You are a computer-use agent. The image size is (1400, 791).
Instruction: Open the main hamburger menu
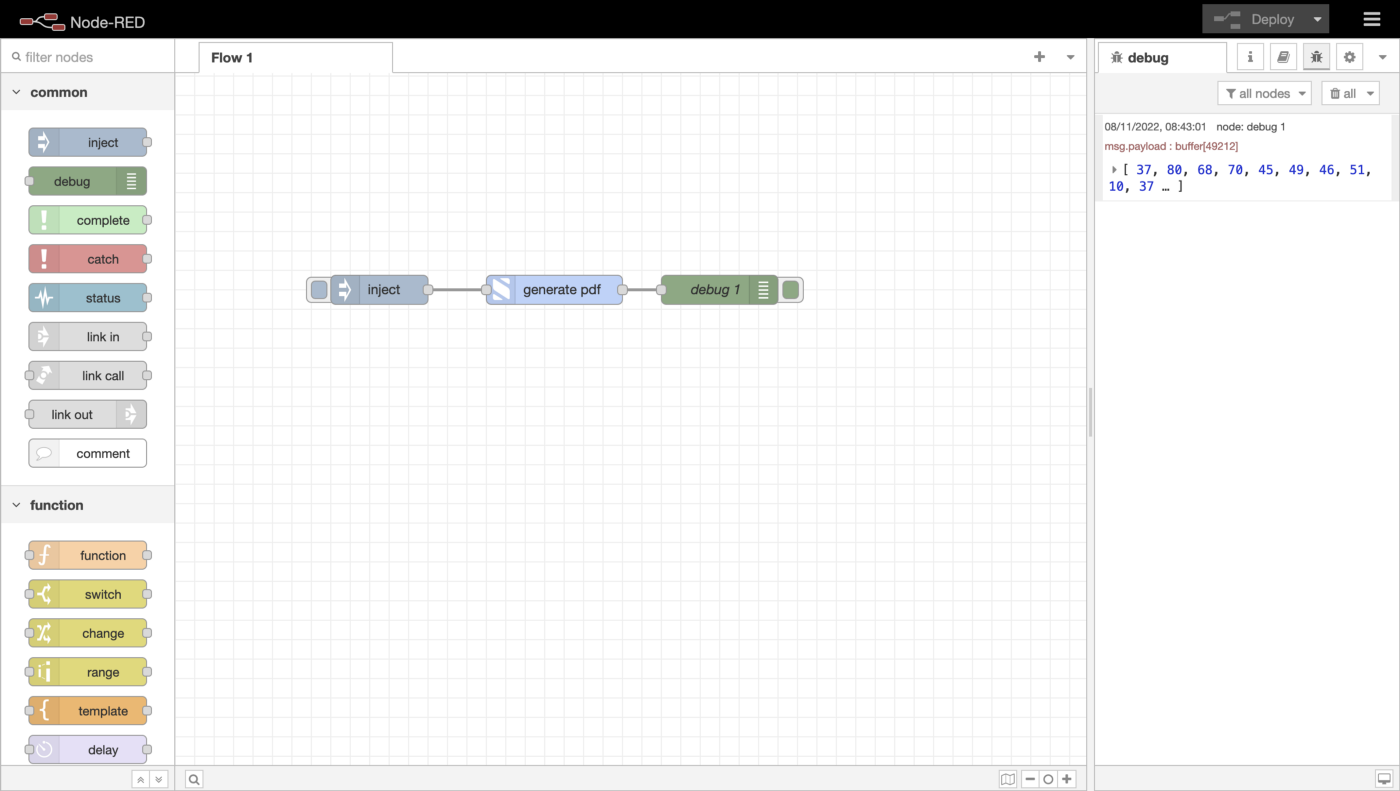click(x=1371, y=19)
